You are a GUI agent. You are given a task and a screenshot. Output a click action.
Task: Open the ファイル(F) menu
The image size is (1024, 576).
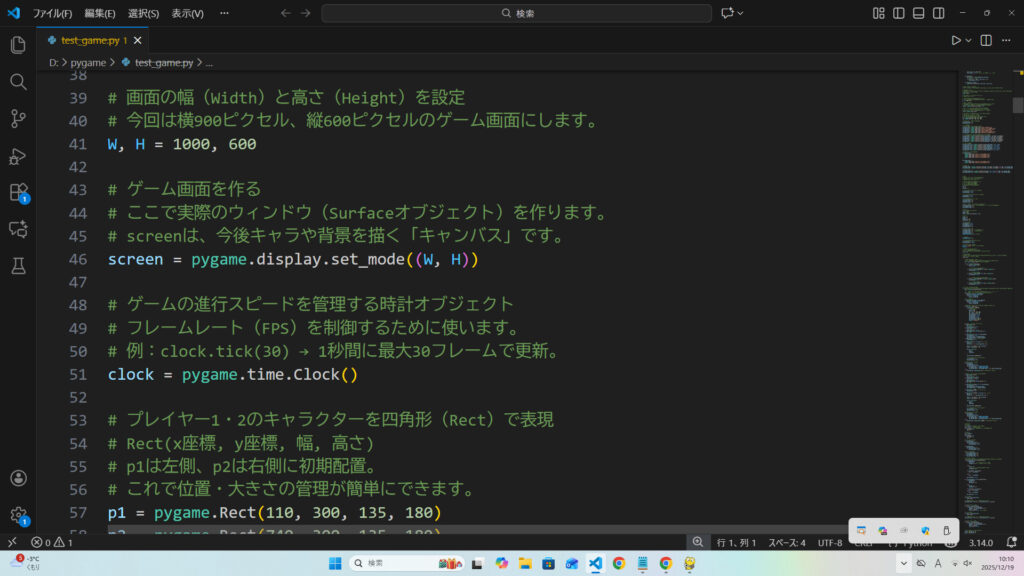point(52,13)
